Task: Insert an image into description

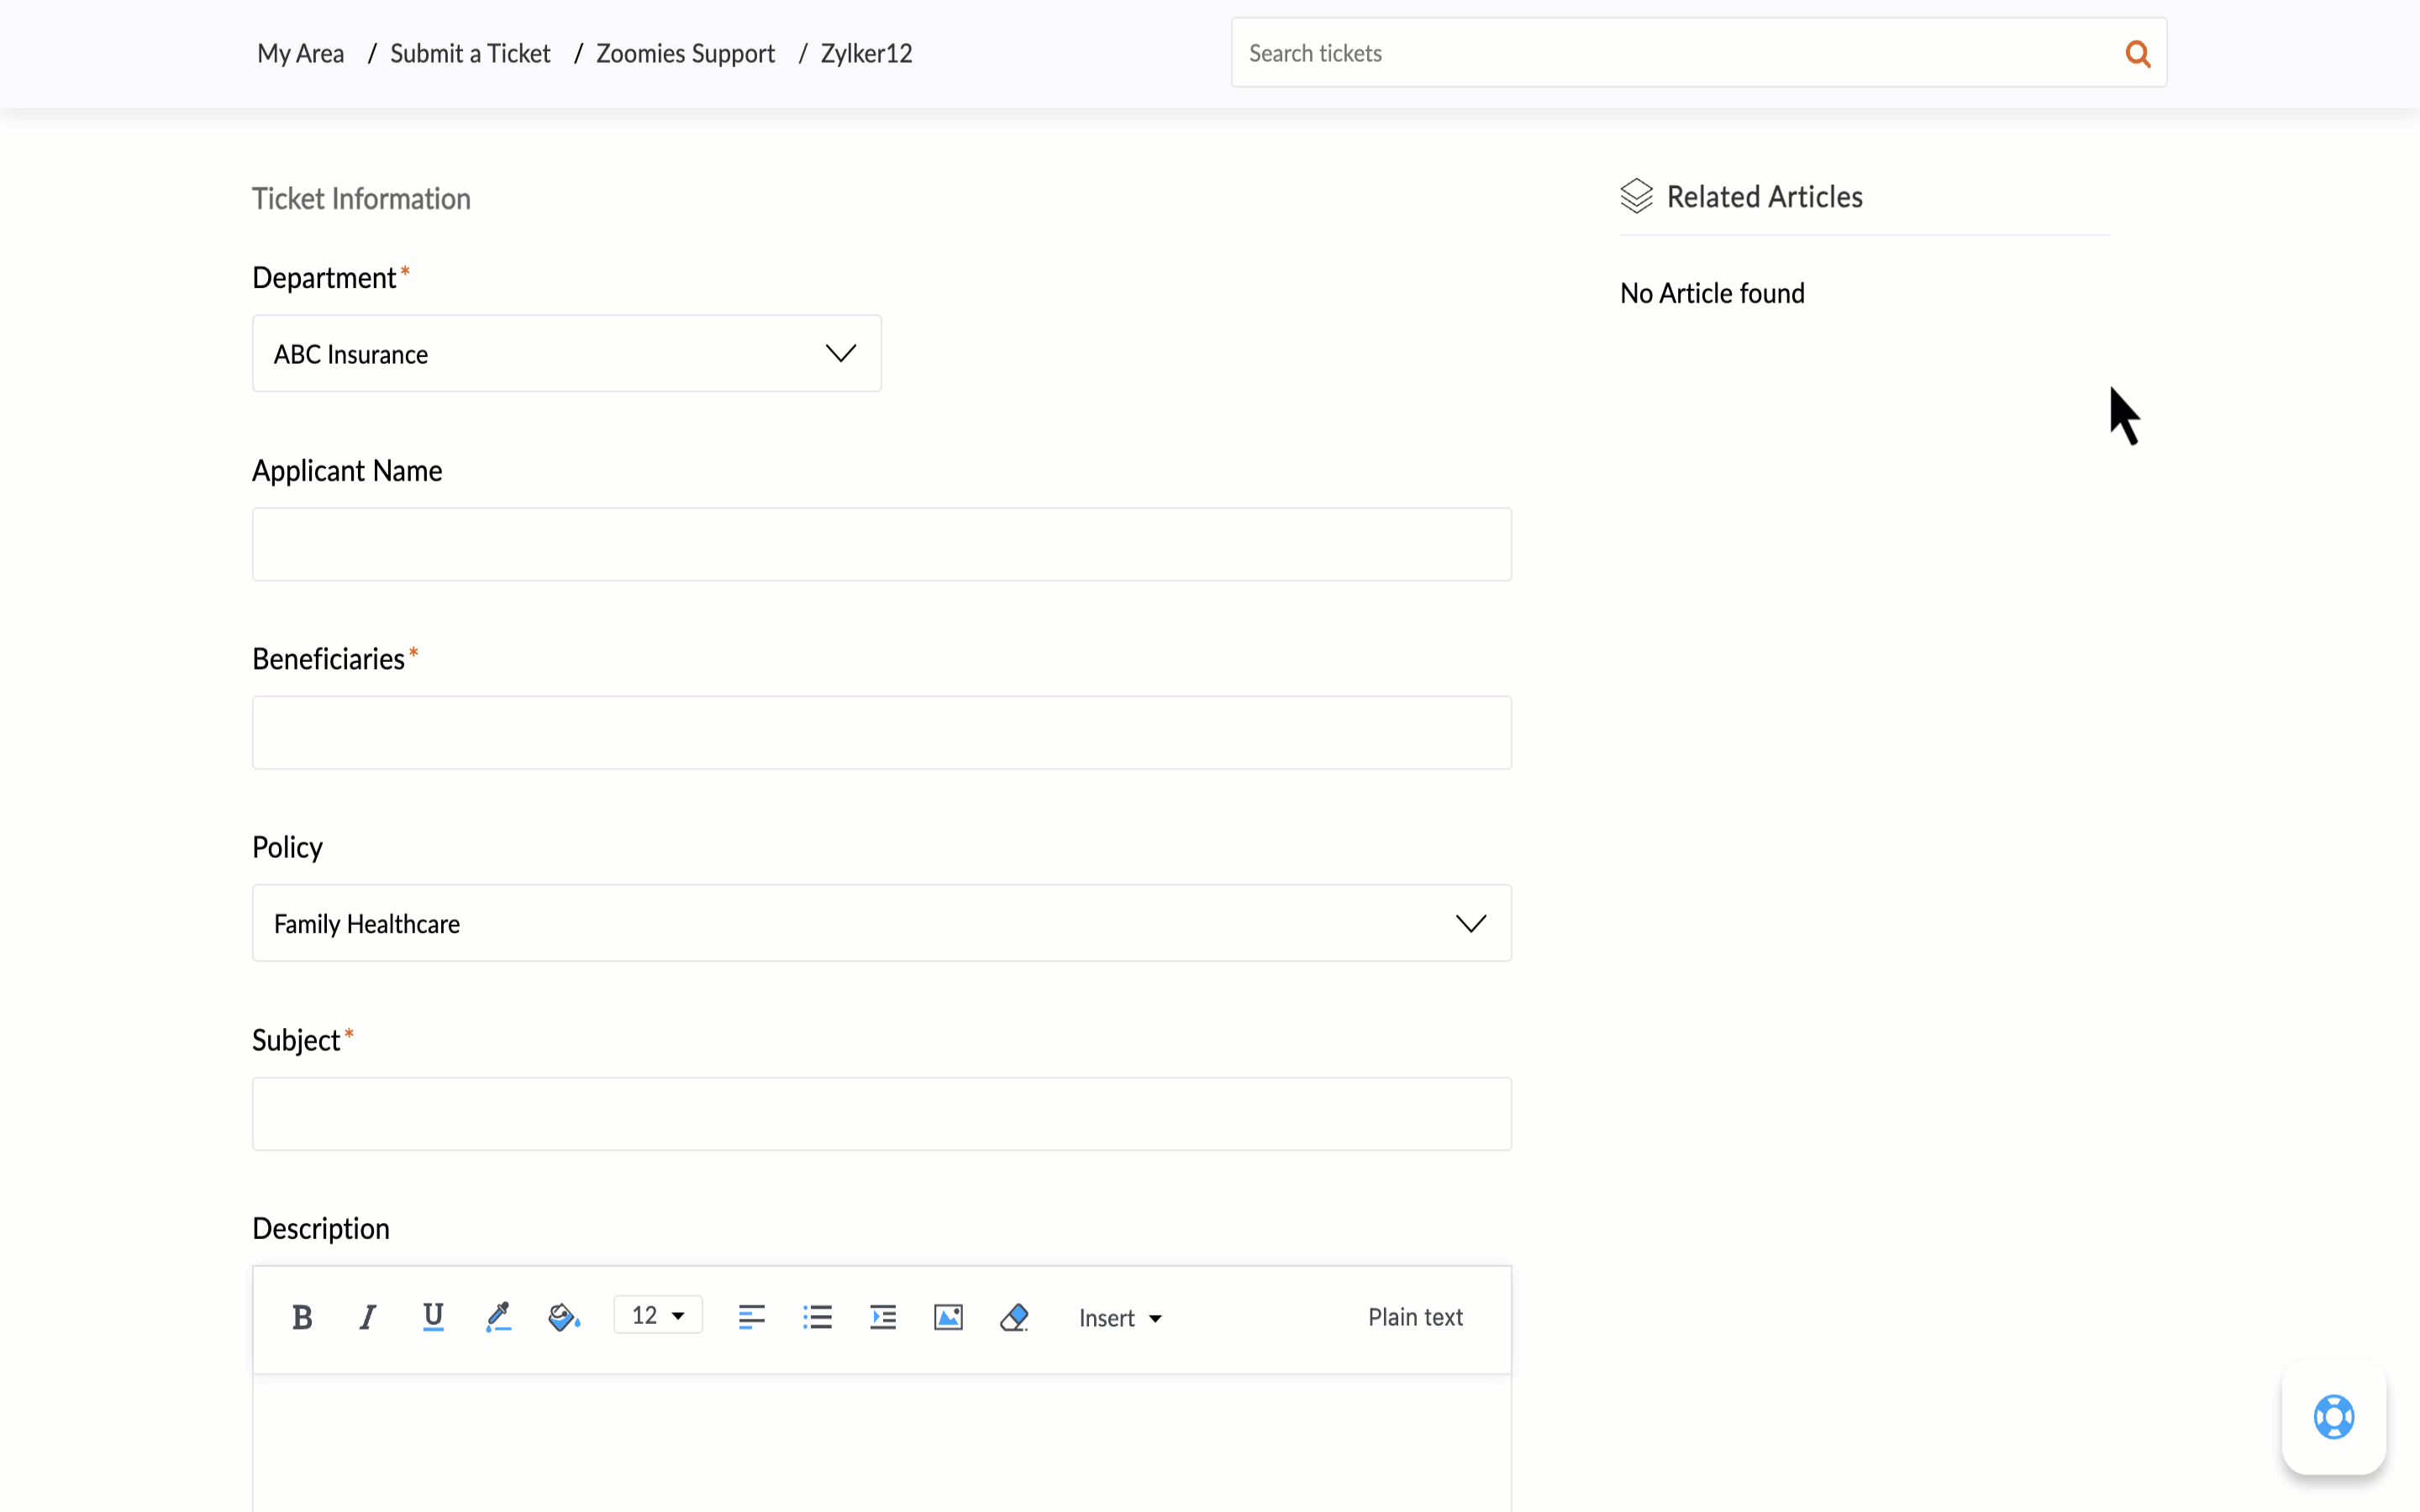Action: (x=948, y=1317)
